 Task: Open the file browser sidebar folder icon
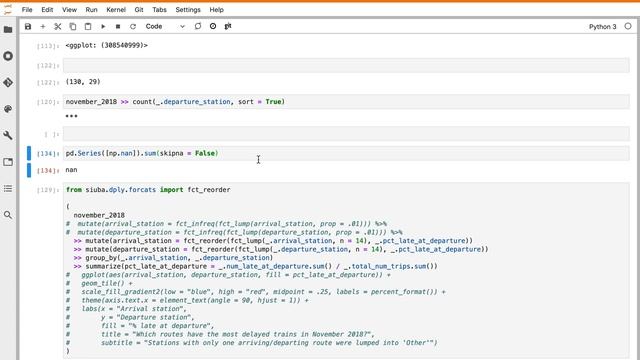(x=8, y=29)
